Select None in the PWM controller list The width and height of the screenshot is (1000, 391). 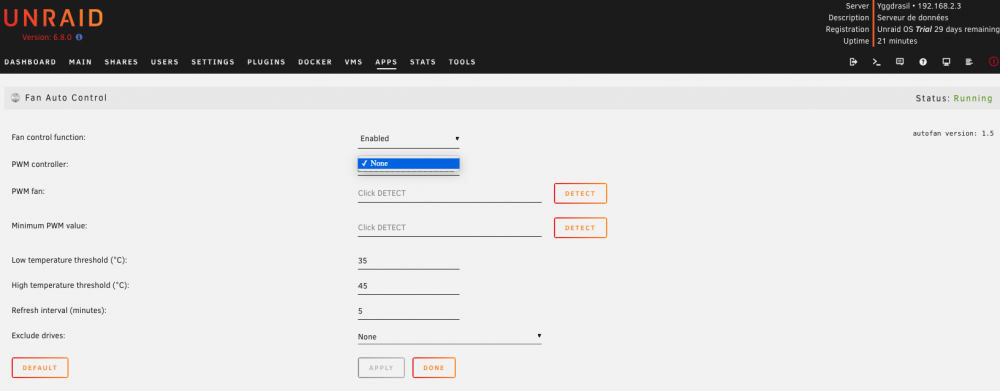click(x=408, y=163)
